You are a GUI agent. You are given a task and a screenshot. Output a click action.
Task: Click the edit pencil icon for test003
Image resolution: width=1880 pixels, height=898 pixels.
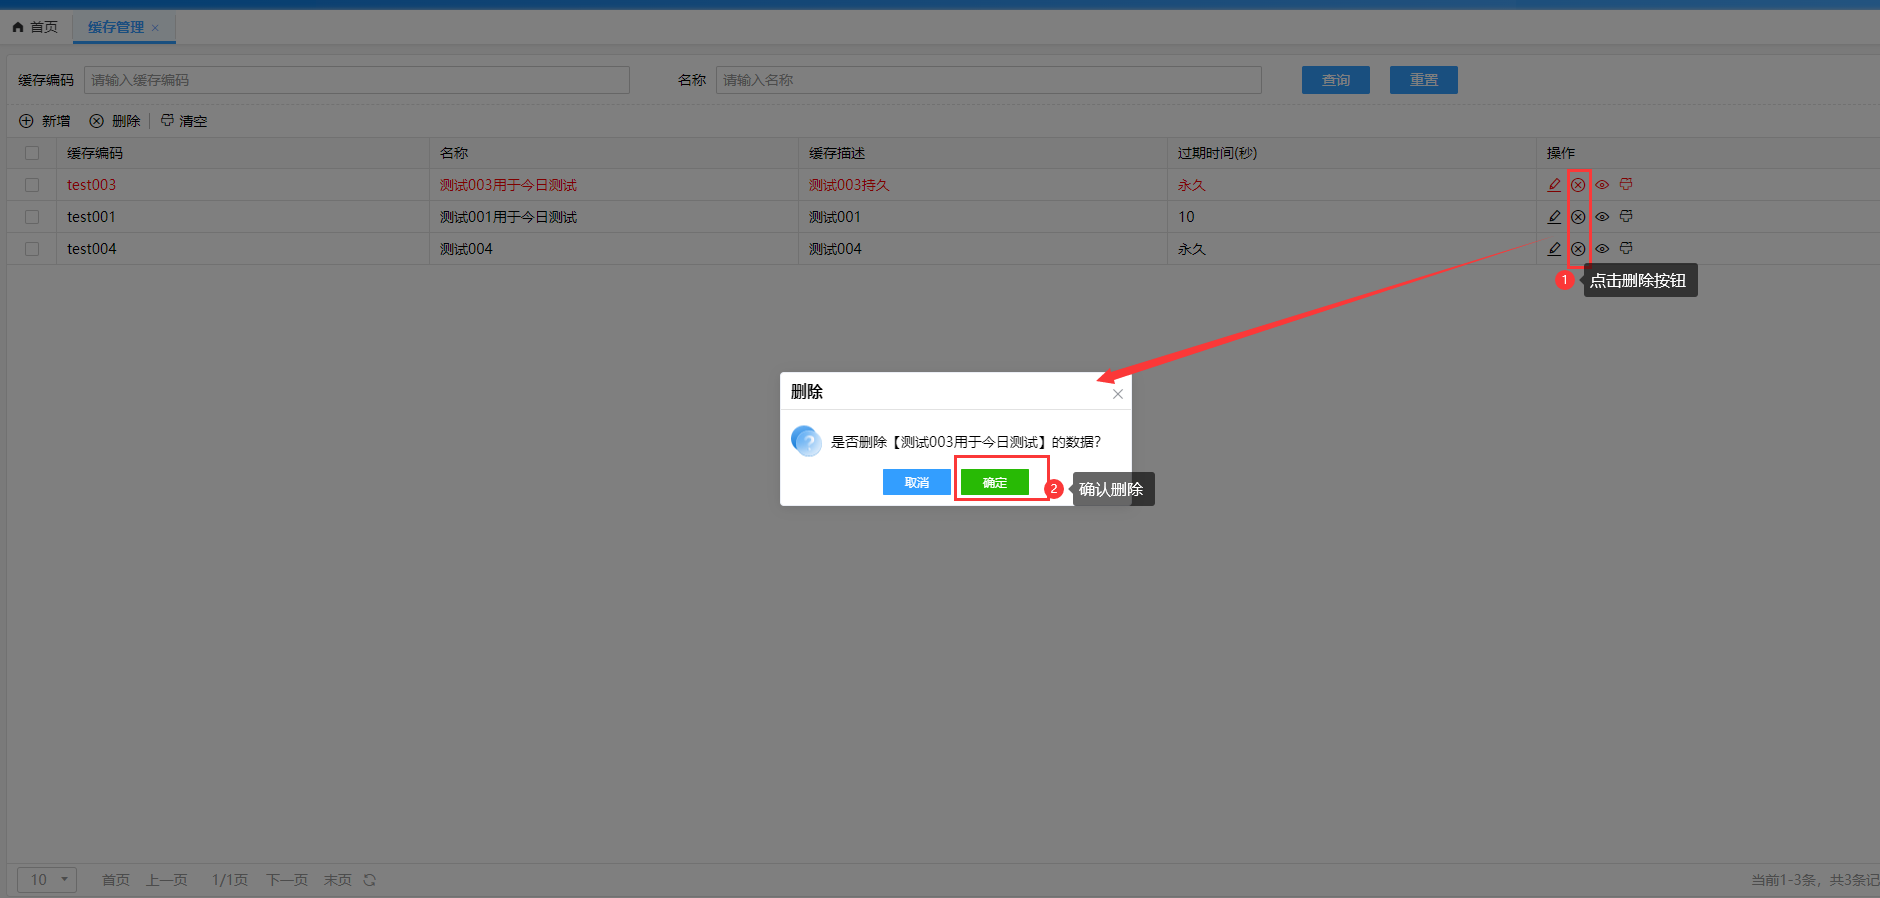1554,185
